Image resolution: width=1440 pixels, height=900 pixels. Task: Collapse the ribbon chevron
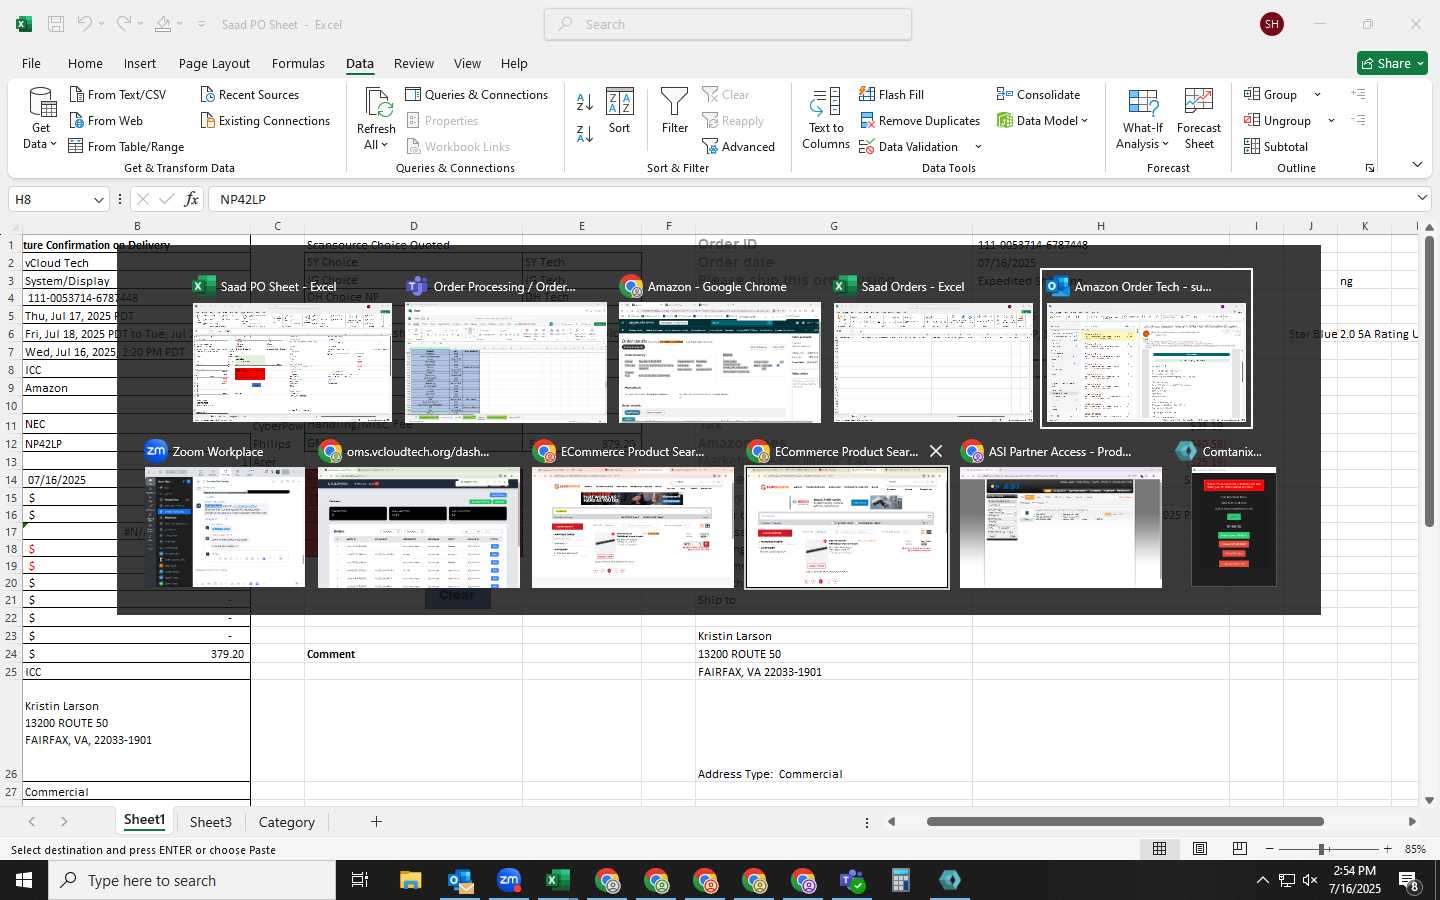1417,164
